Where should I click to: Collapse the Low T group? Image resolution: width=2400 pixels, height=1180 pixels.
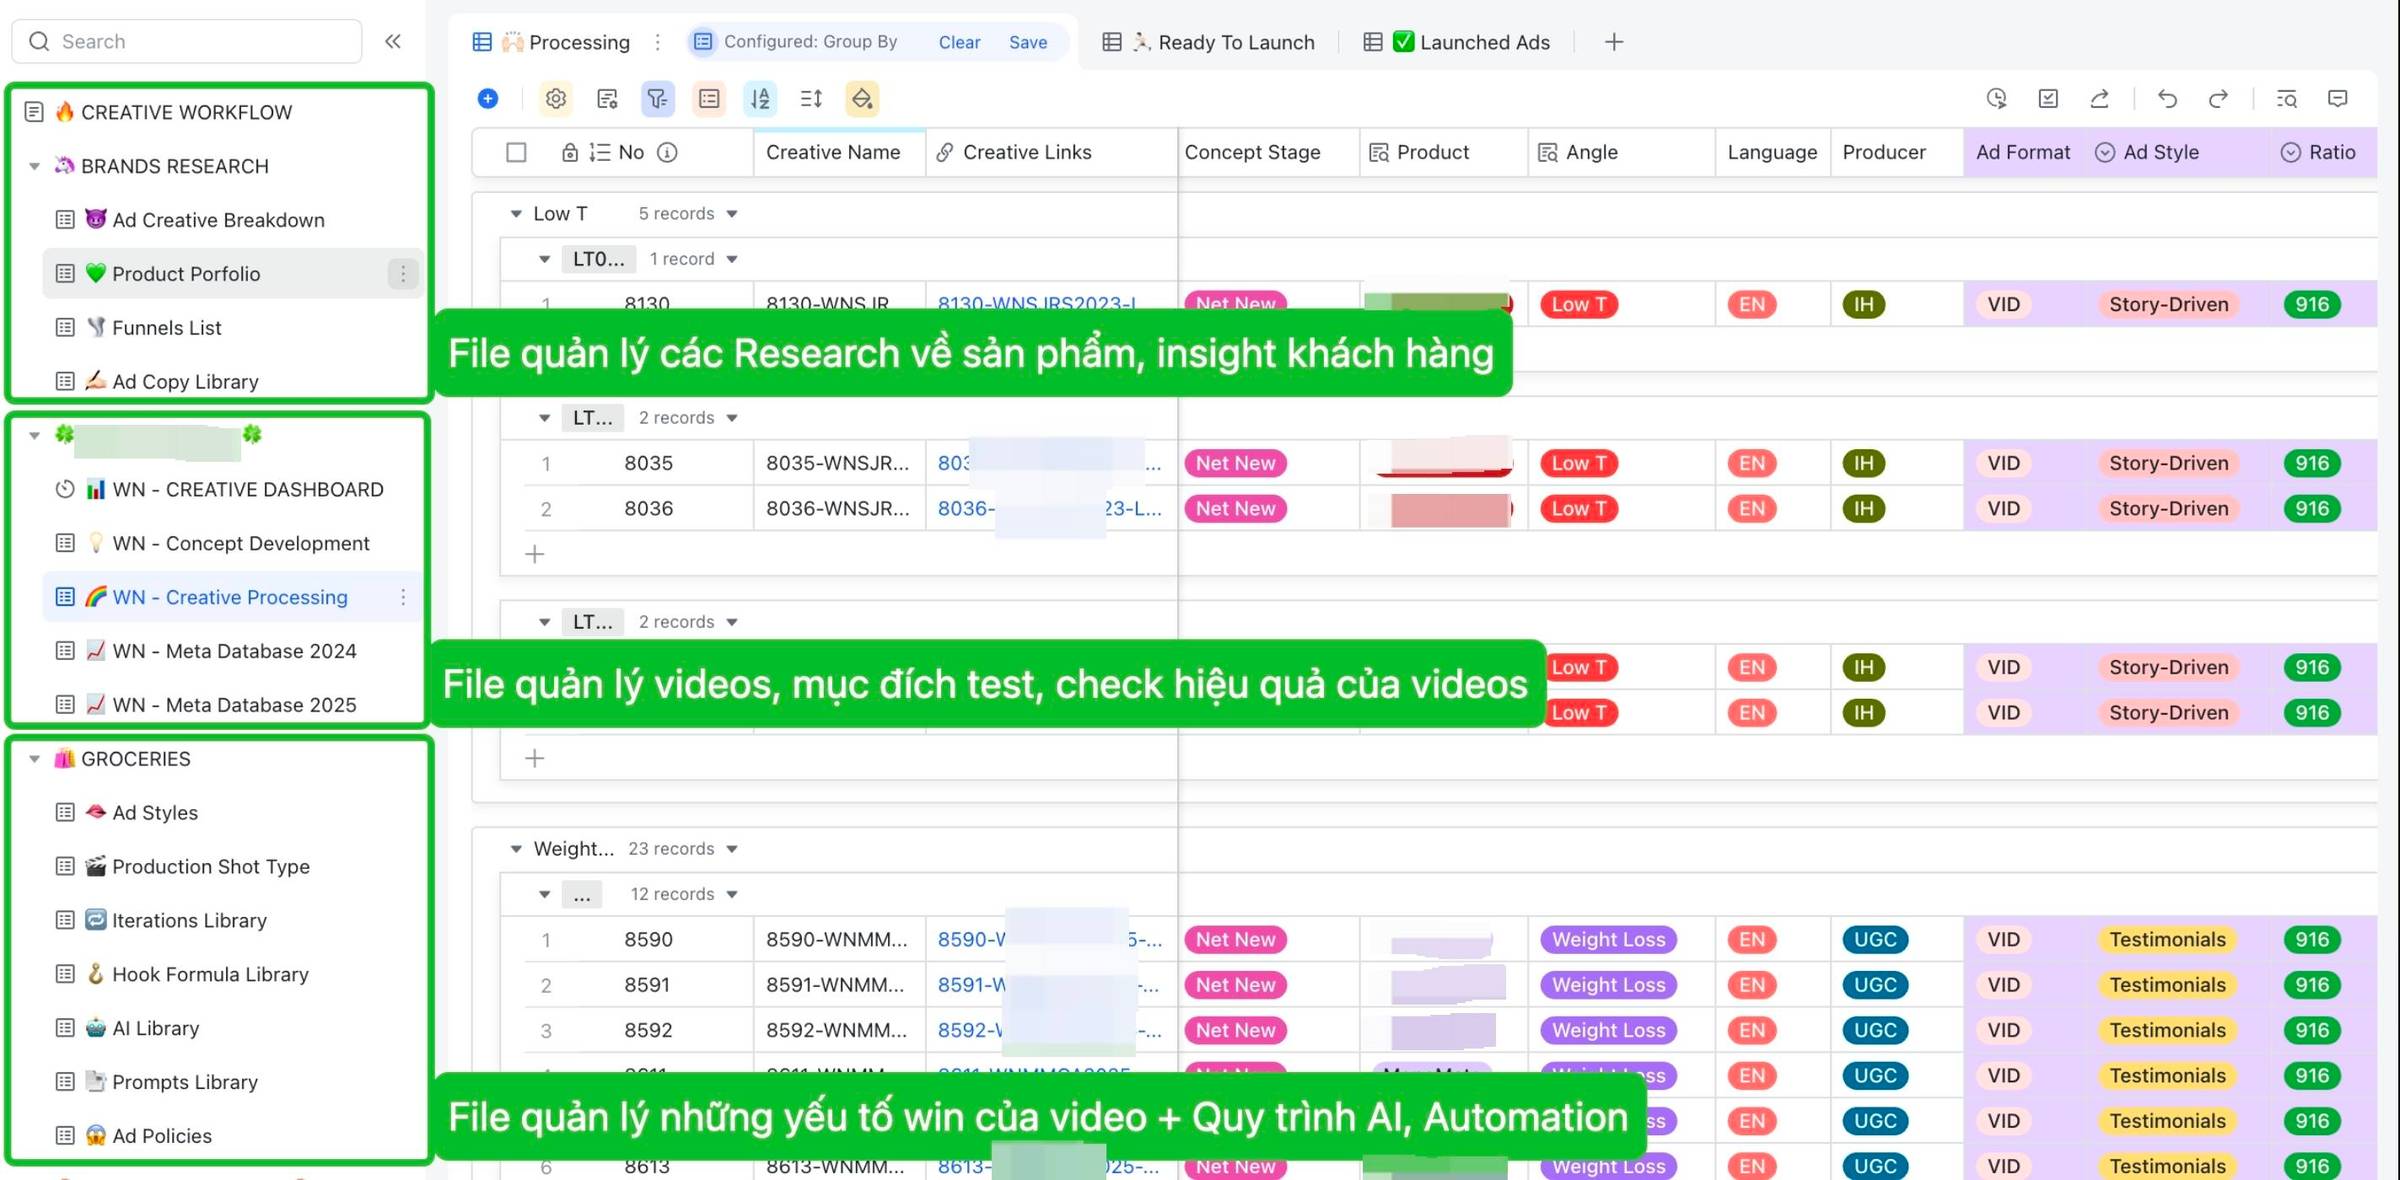[x=516, y=214]
